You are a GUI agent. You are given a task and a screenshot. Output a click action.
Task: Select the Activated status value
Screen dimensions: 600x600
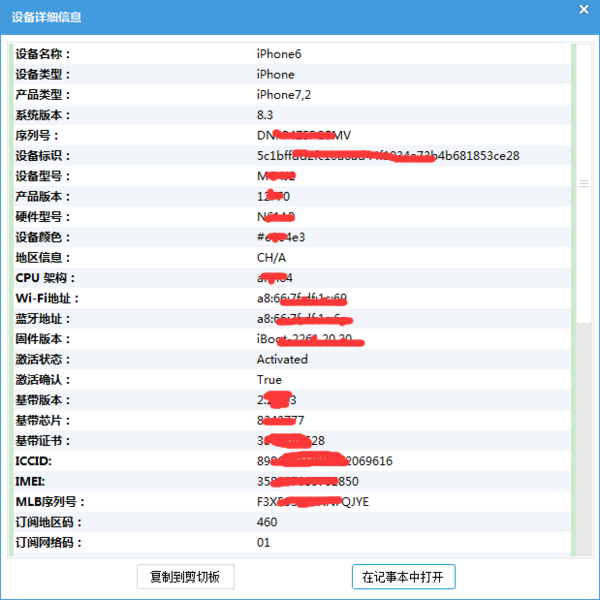tap(282, 359)
